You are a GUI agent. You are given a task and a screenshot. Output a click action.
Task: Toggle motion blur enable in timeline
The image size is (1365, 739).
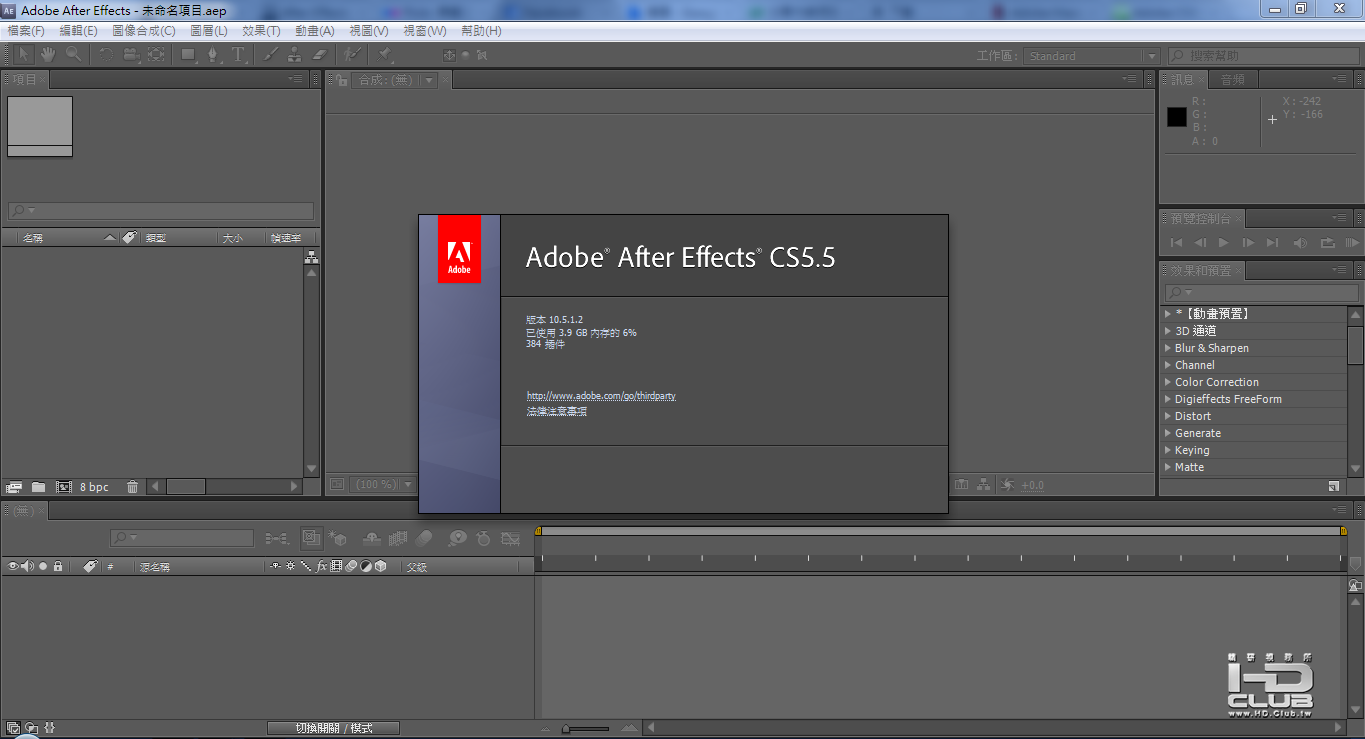[x=424, y=538]
